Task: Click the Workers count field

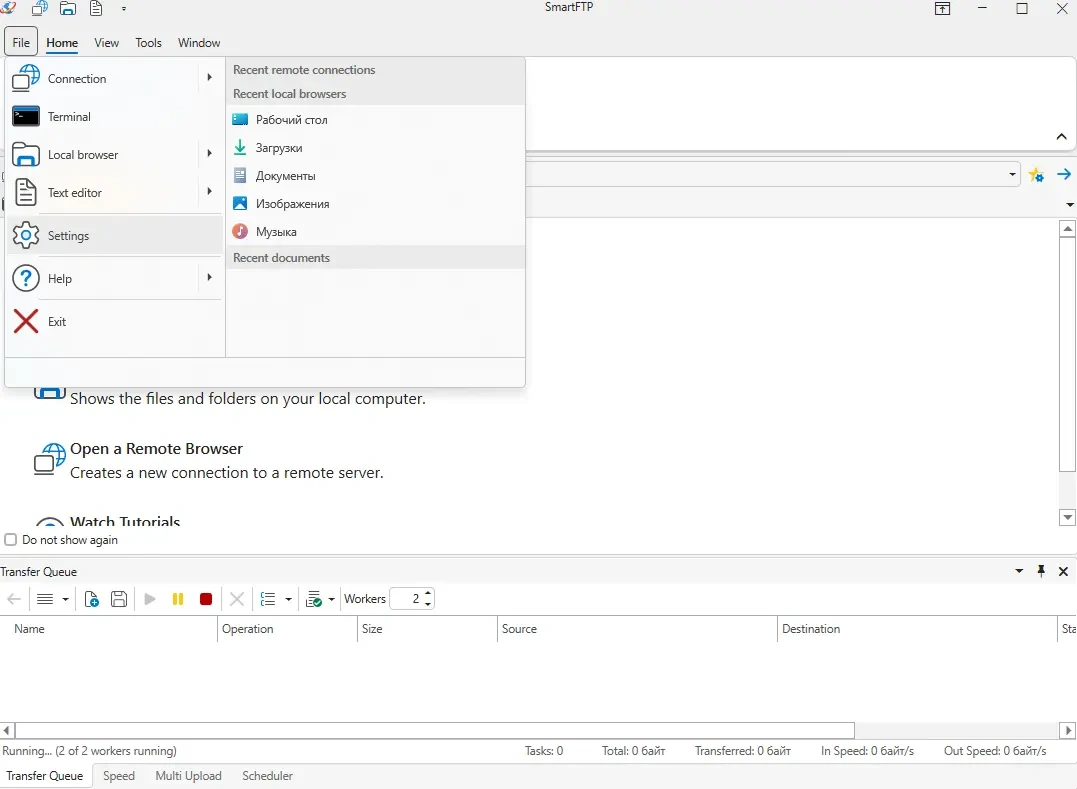Action: coord(407,599)
